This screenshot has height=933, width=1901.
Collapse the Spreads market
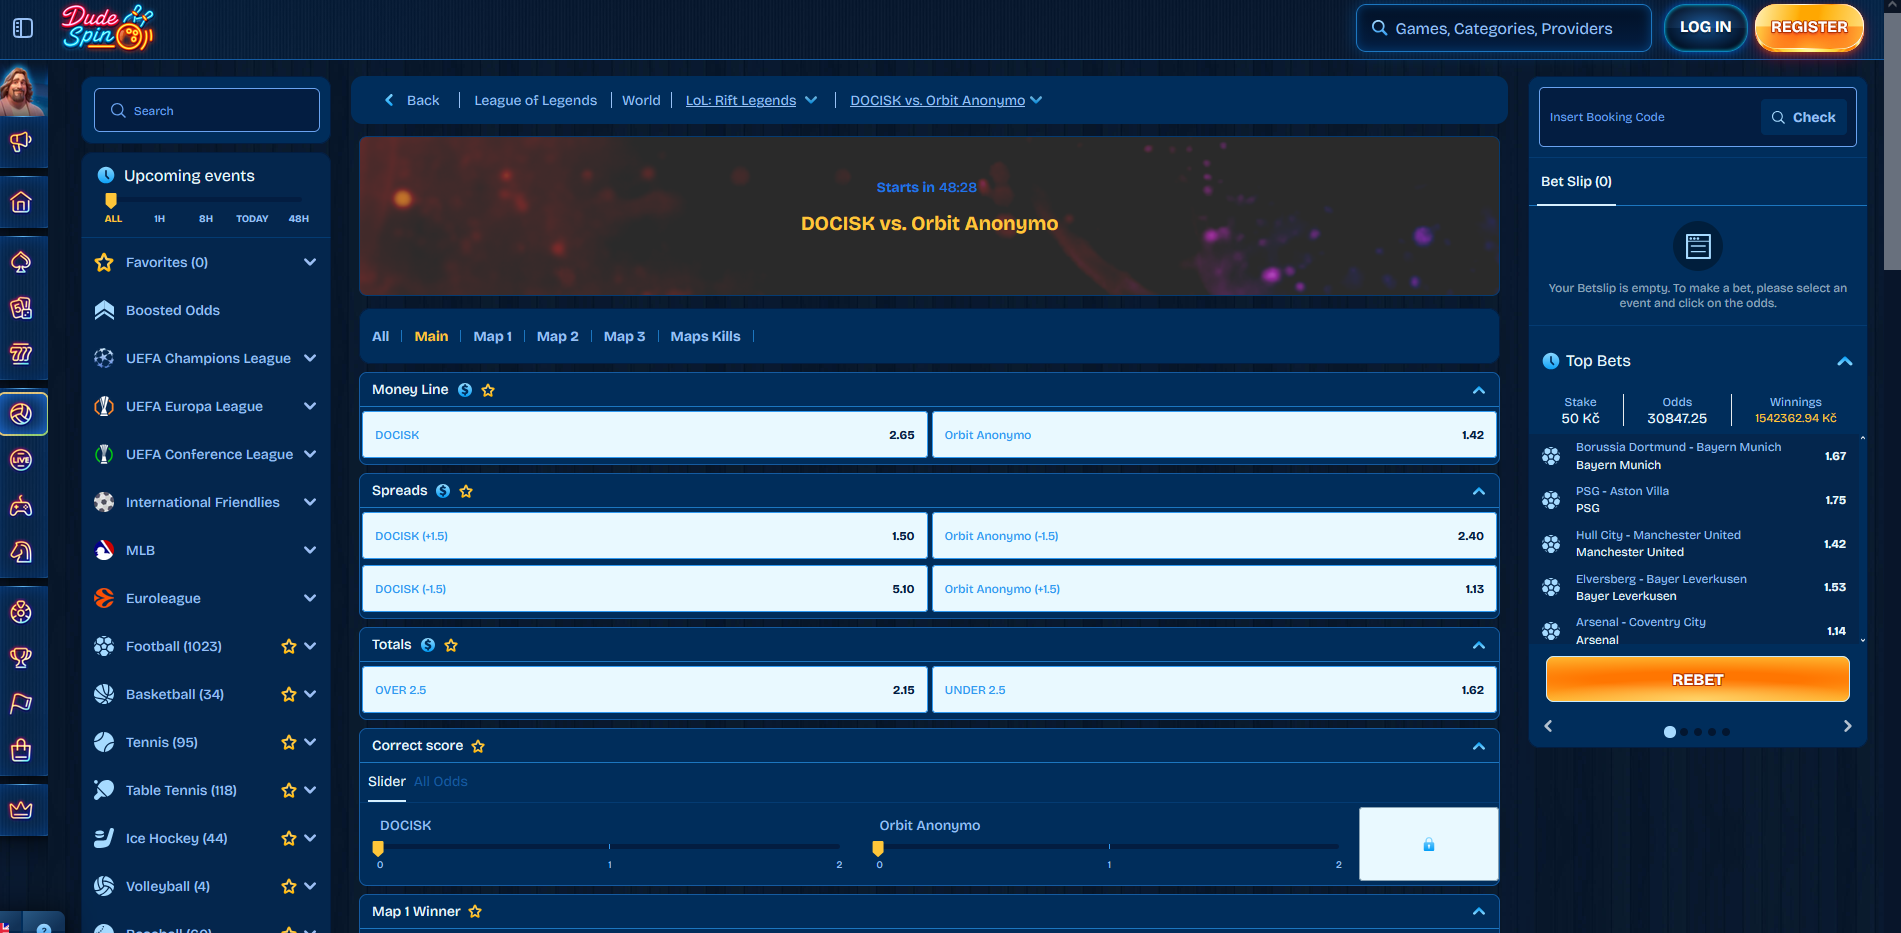click(x=1478, y=491)
